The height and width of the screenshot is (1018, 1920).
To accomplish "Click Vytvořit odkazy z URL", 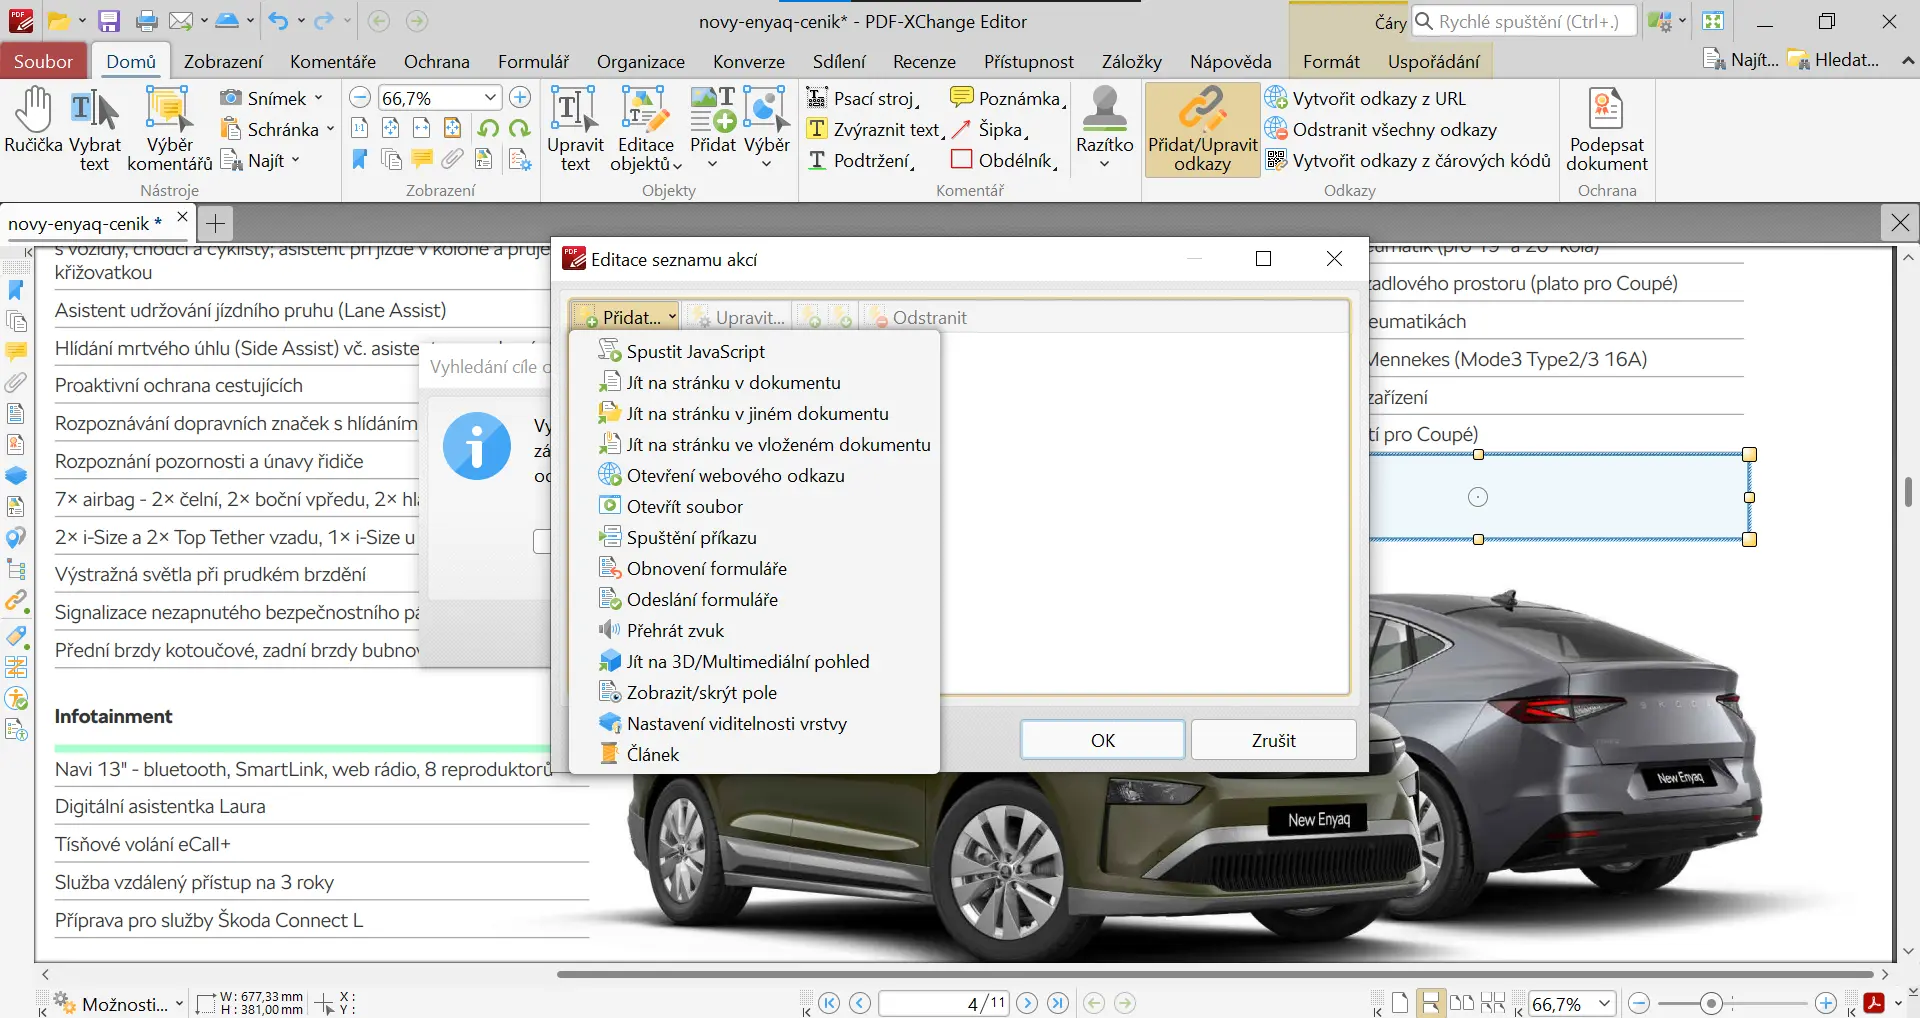I will coord(1366,98).
